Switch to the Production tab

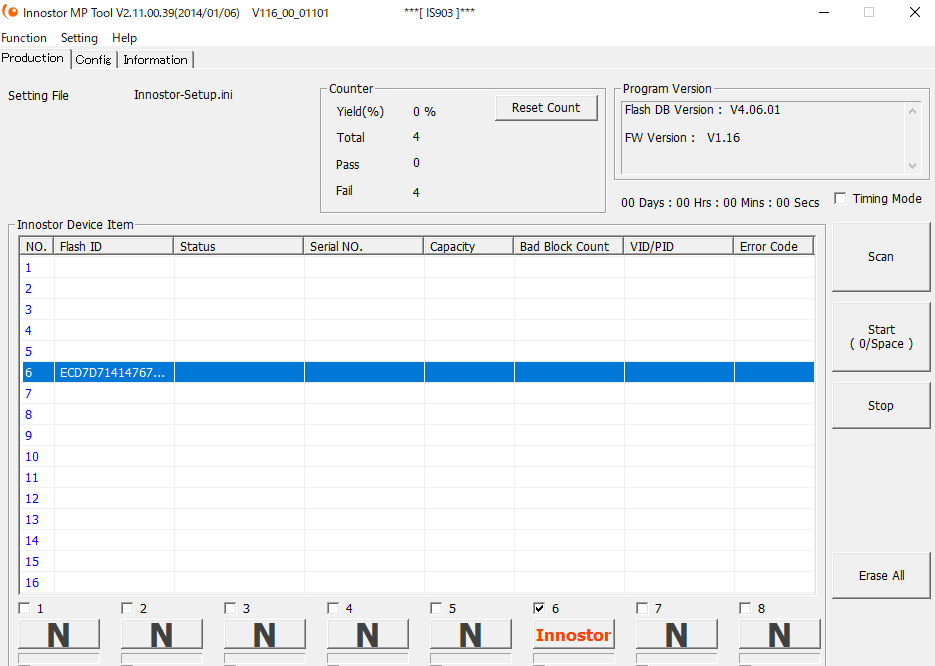33,58
